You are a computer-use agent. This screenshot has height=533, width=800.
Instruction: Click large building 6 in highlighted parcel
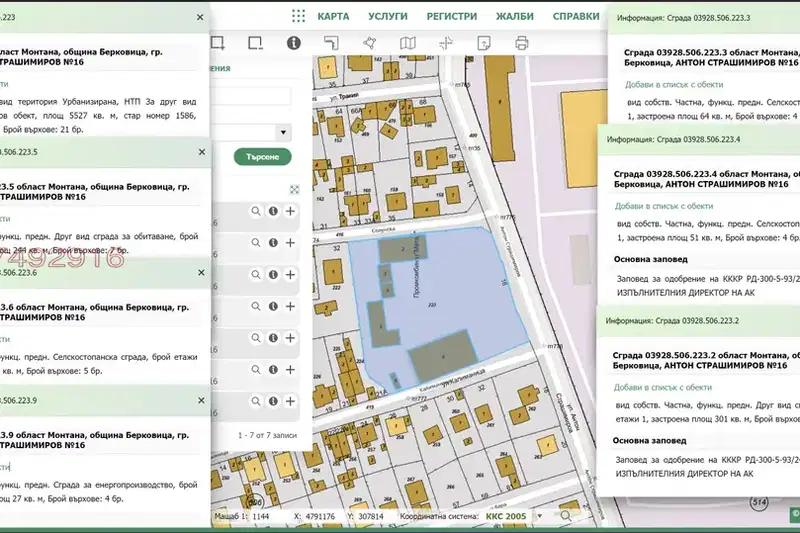point(443,356)
